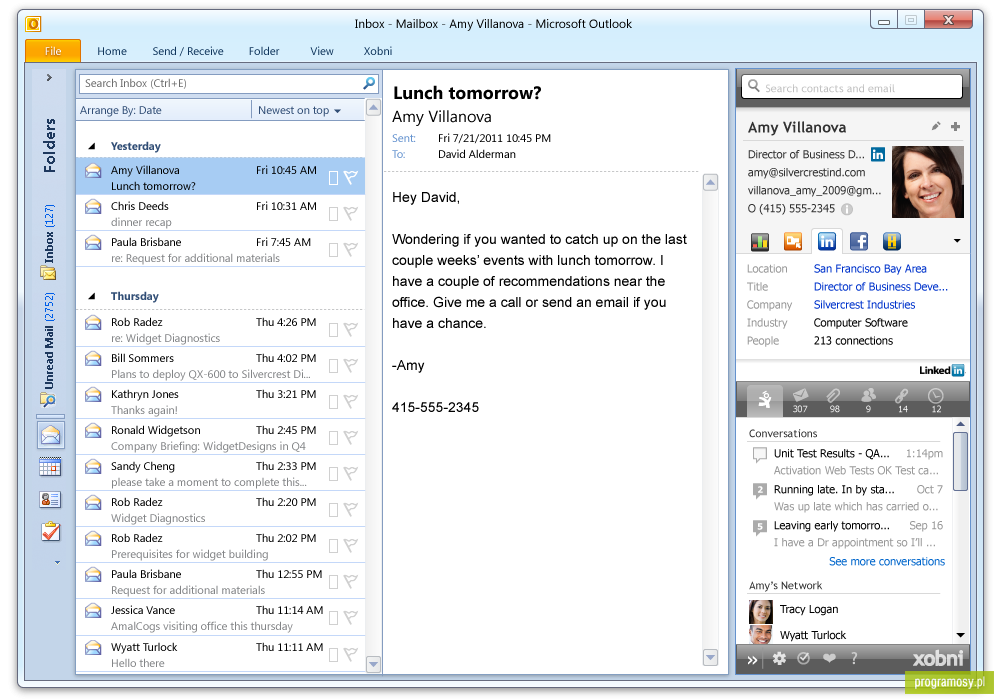
Task: Click the Xobni conversations scrollbar thumb
Action: coord(960,462)
